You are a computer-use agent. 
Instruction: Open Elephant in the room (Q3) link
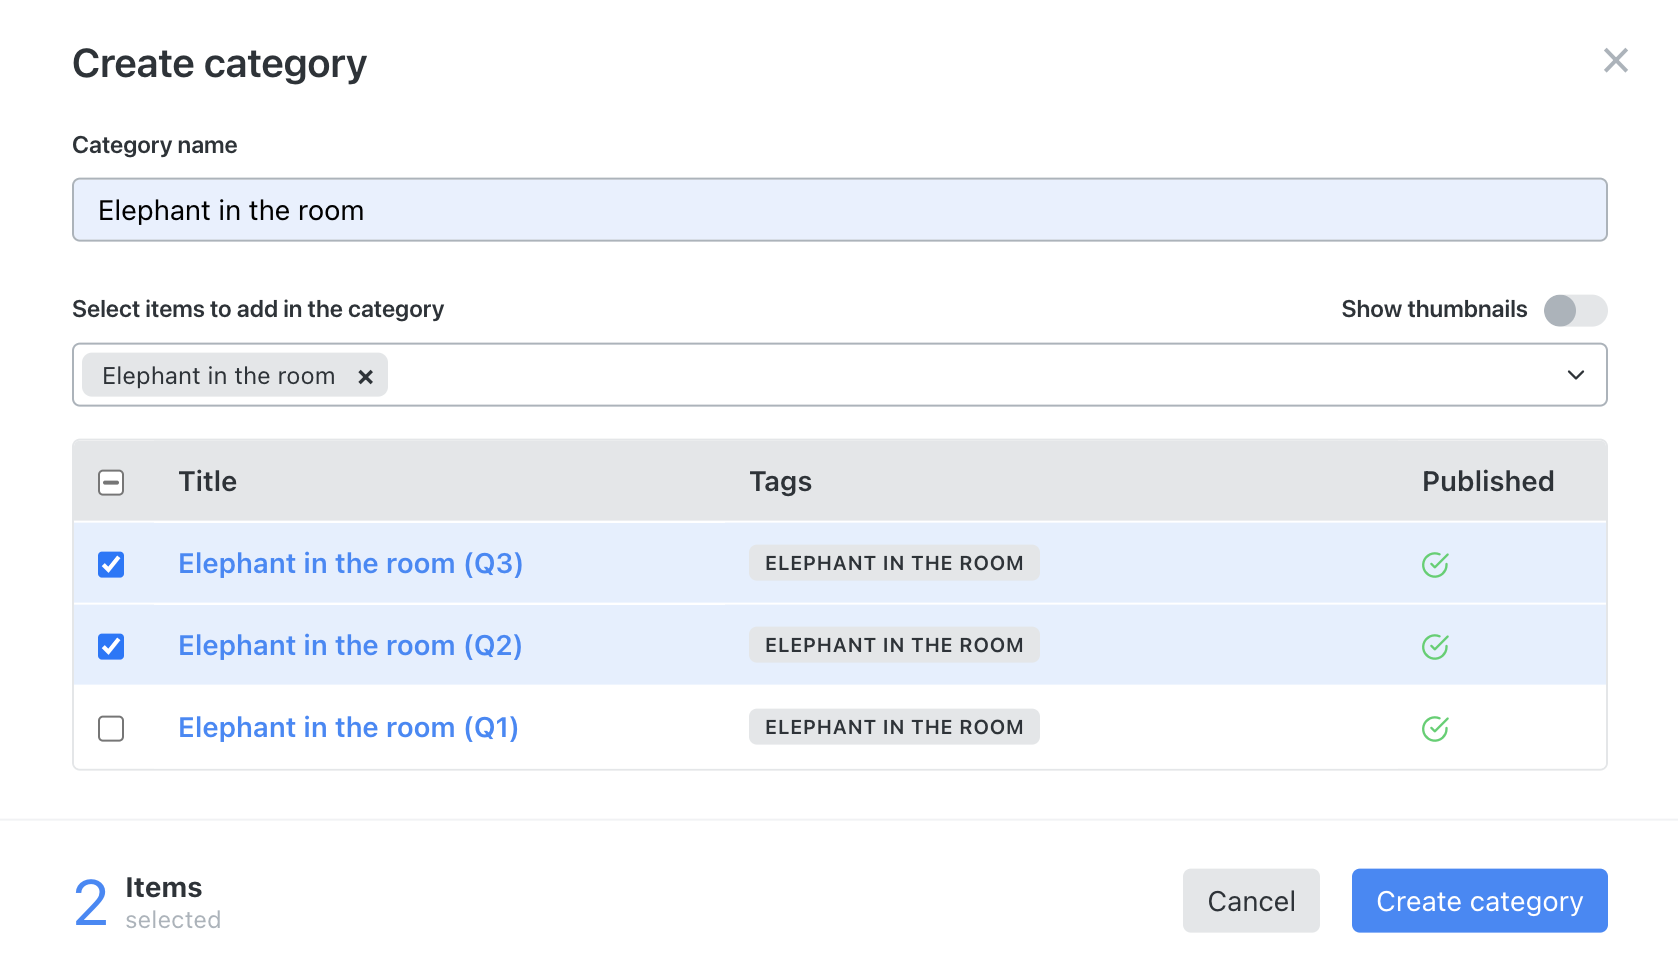tap(350, 564)
